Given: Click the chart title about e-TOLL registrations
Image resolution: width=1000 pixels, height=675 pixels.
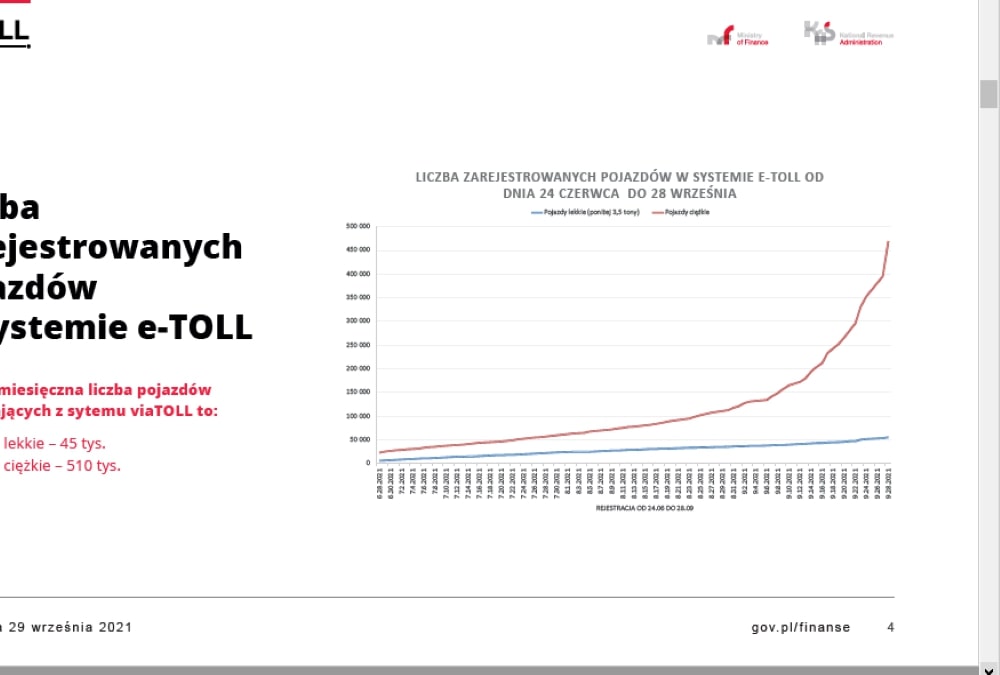Looking at the screenshot, I should pyautogui.click(x=619, y=185).
